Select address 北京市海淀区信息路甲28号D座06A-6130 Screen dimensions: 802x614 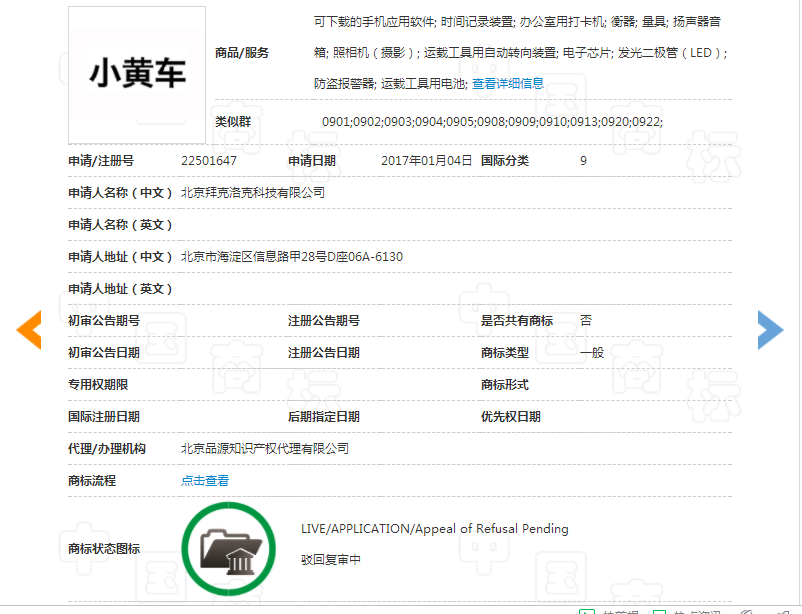[x=292, y=257]
